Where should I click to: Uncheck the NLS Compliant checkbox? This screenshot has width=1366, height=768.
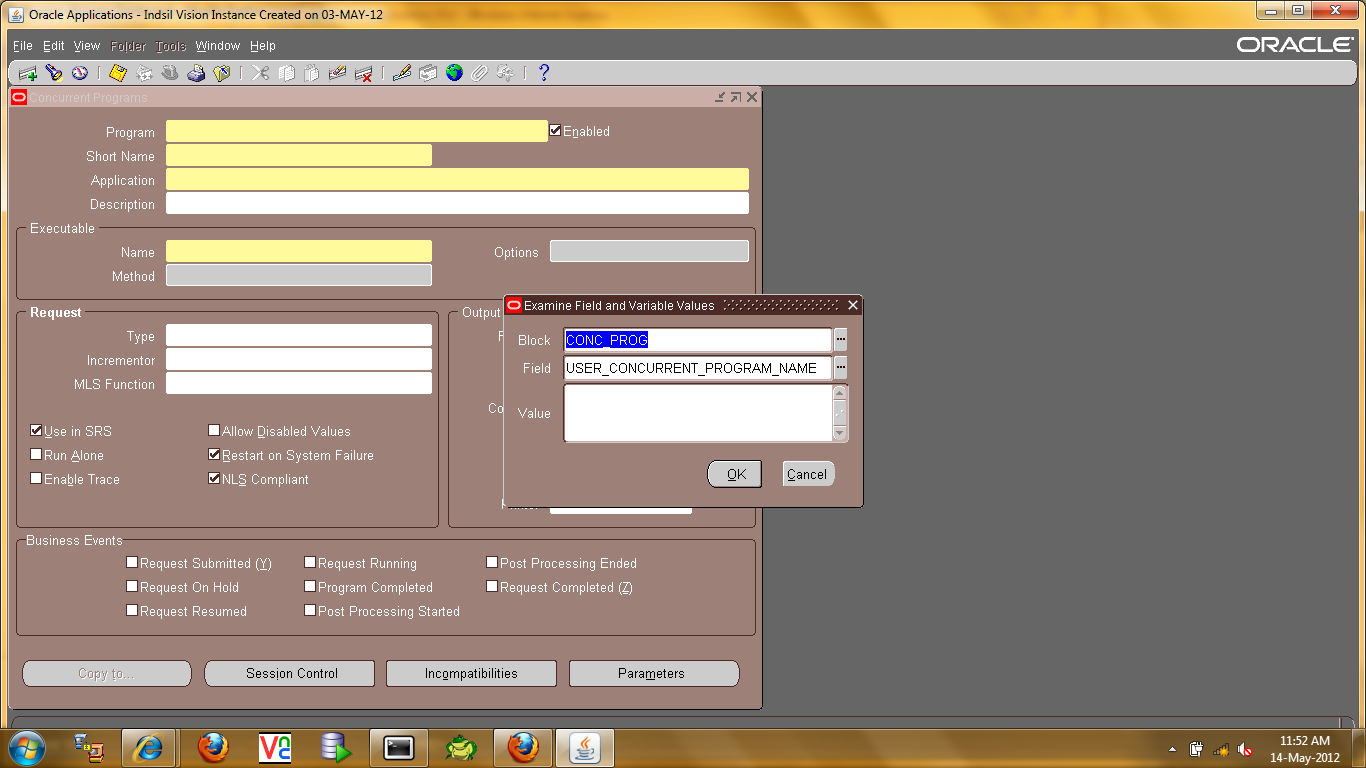[x=214, y=479]
